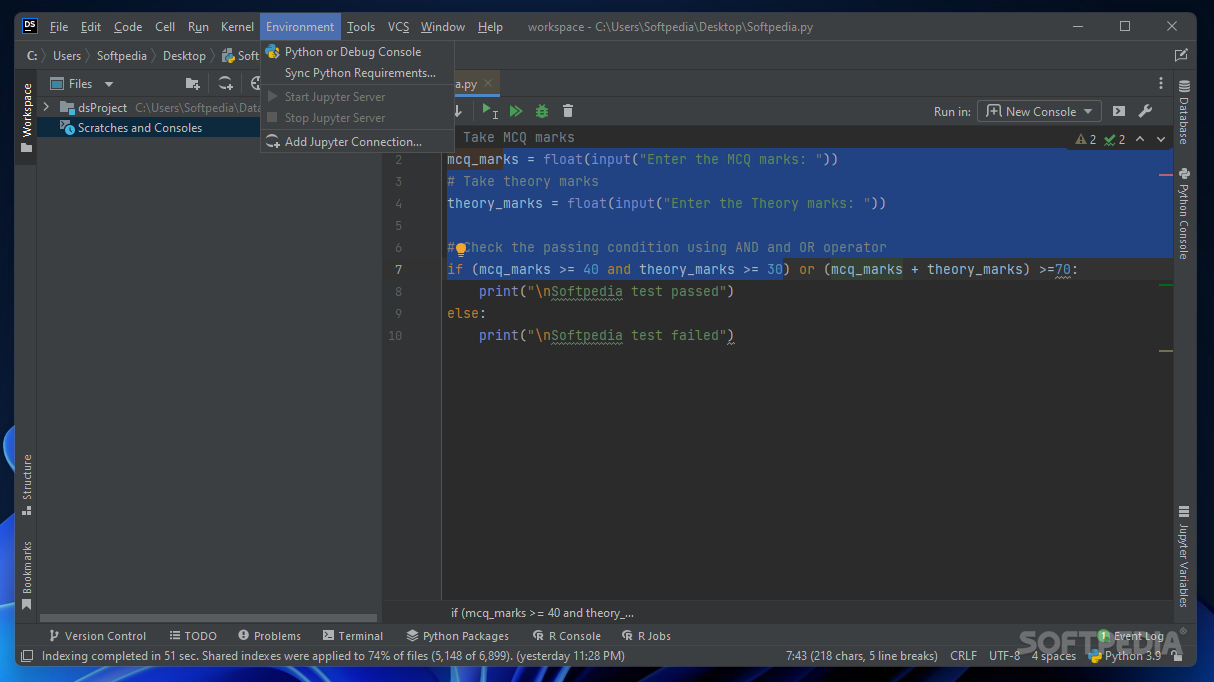1214x682 pixels.
Task: Click the 7:43 caret position indicator
Action: click(862, 656)
